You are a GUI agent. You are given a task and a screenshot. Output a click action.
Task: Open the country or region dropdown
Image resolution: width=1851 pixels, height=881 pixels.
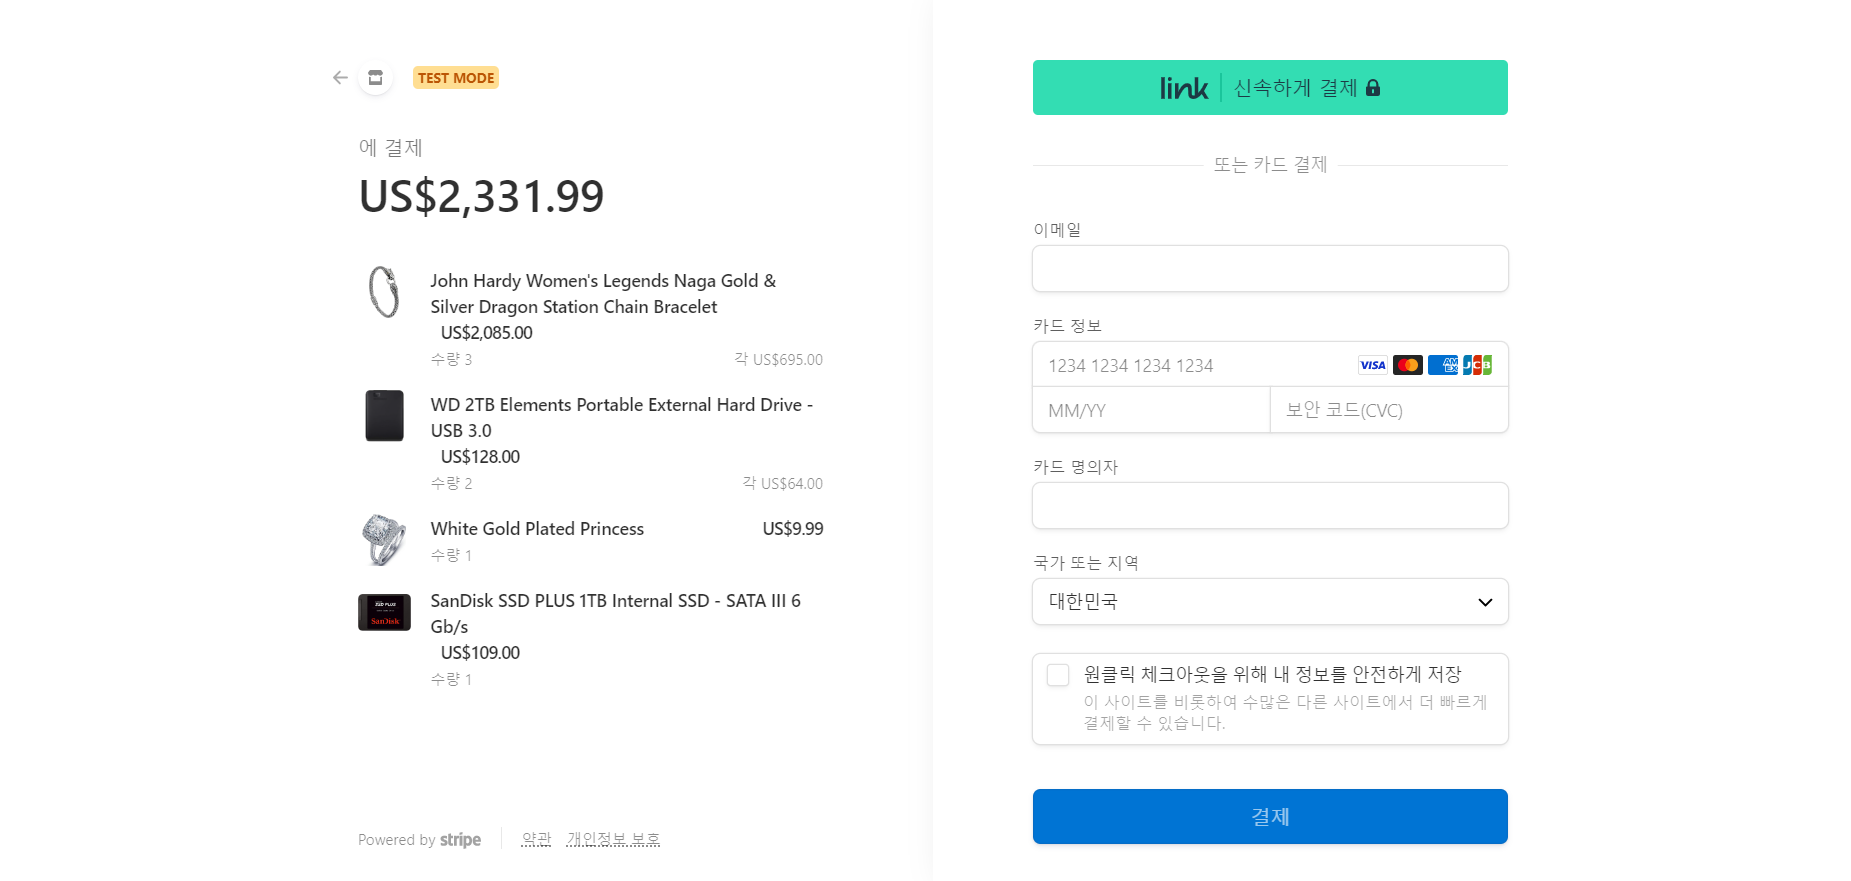(x=1269, y=602)
